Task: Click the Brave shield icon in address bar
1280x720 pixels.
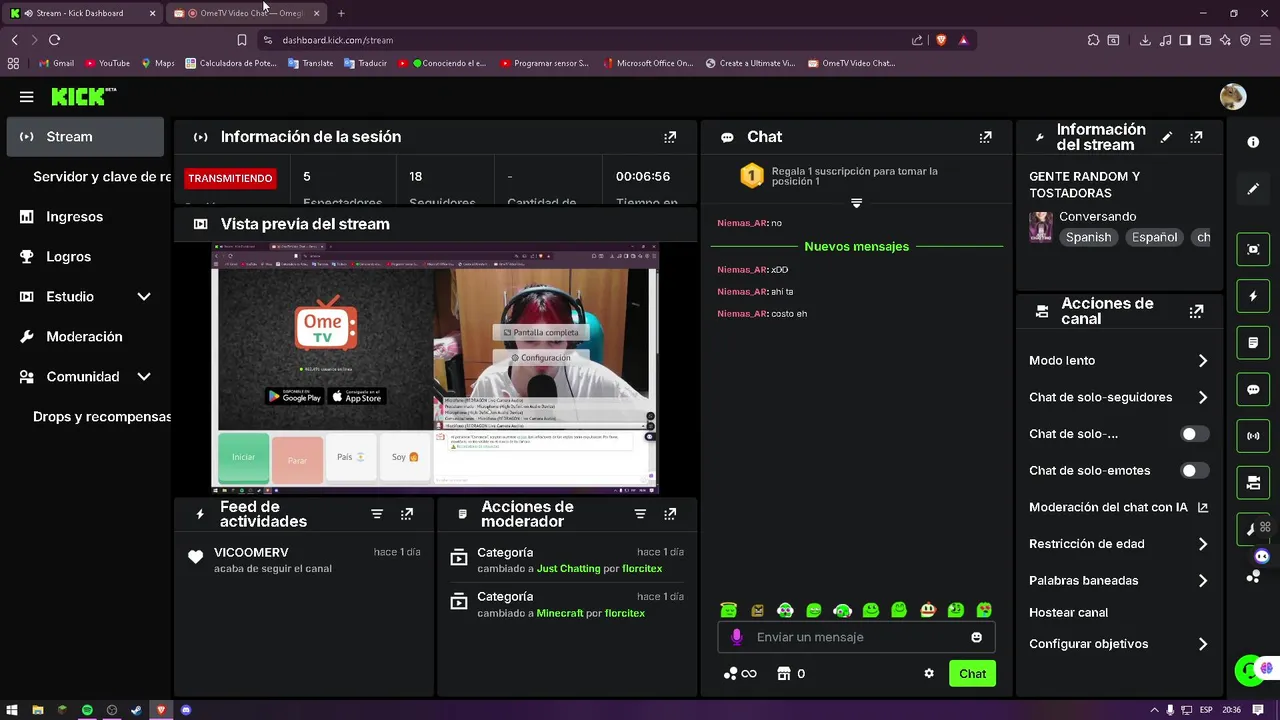Action: point(941,40)
